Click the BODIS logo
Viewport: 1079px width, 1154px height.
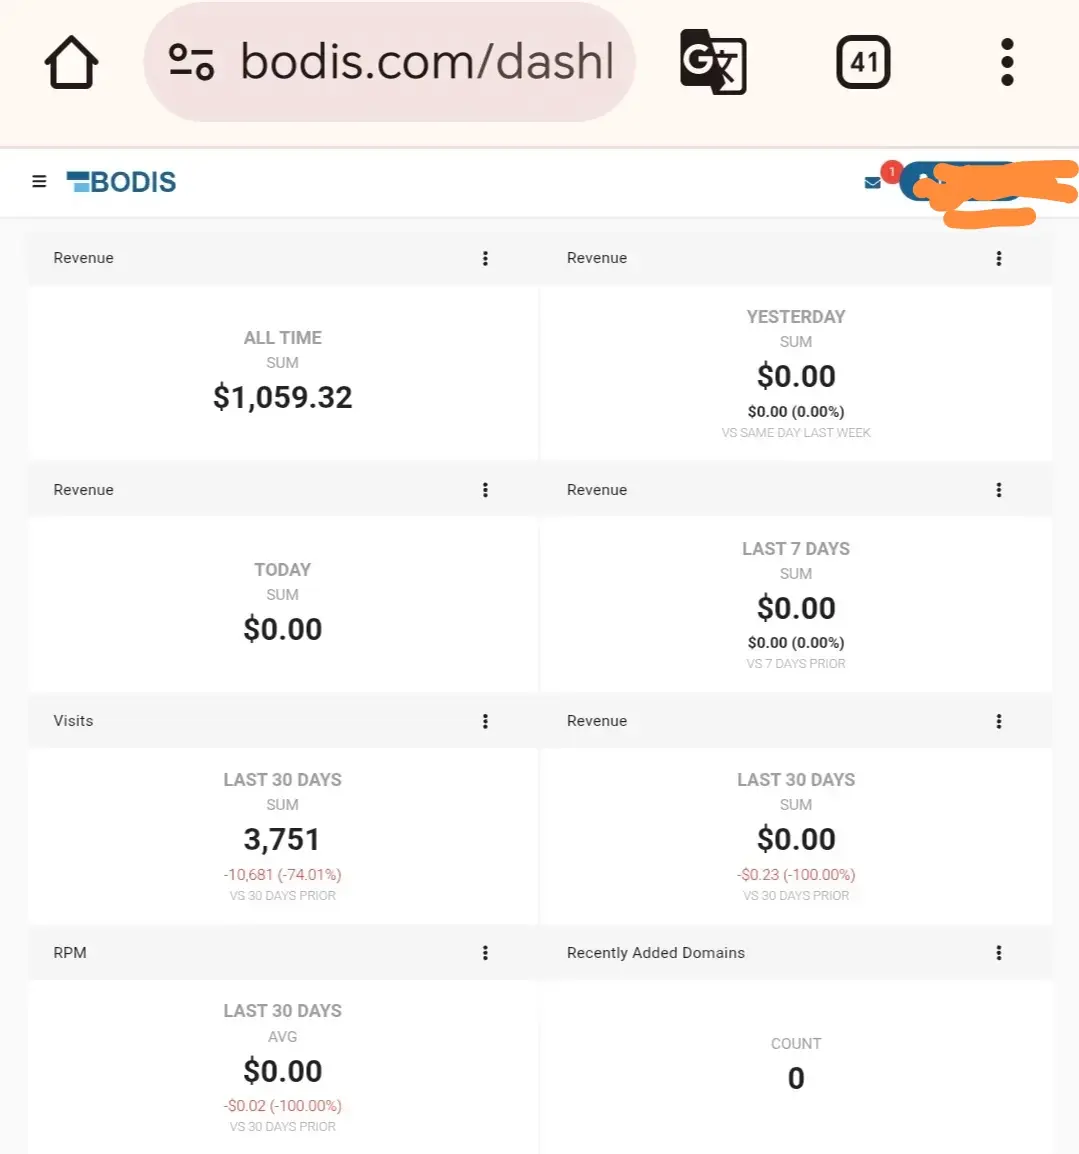(120, 182)
